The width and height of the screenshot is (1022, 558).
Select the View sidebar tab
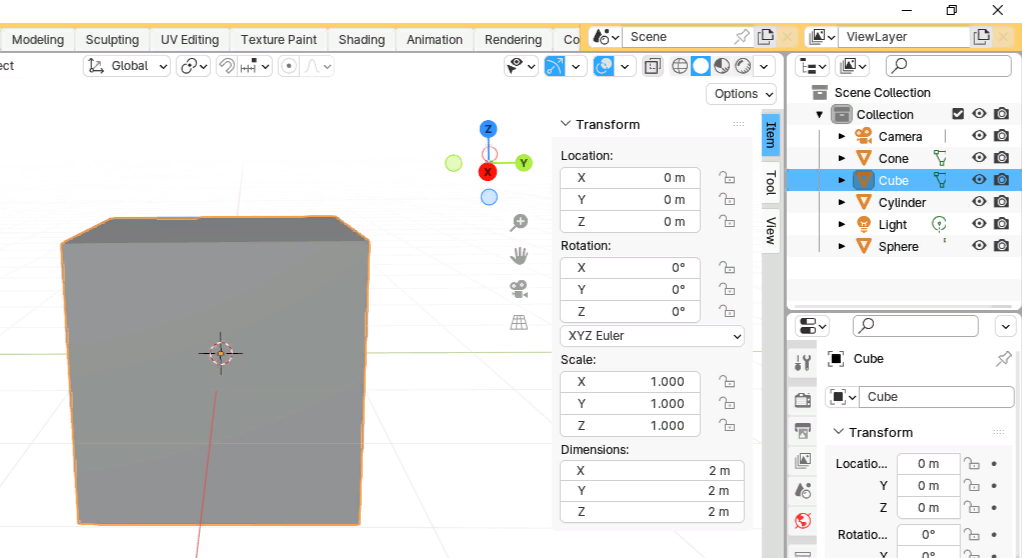(770, 230)
